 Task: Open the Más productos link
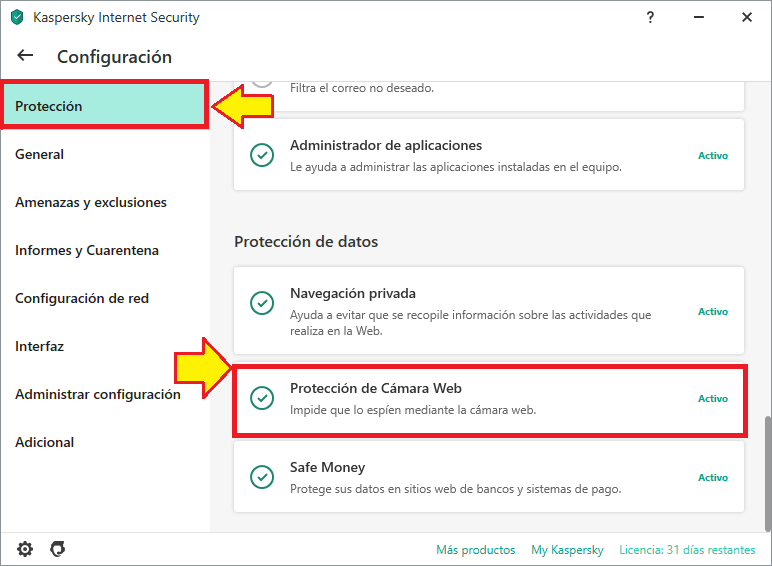475,550
